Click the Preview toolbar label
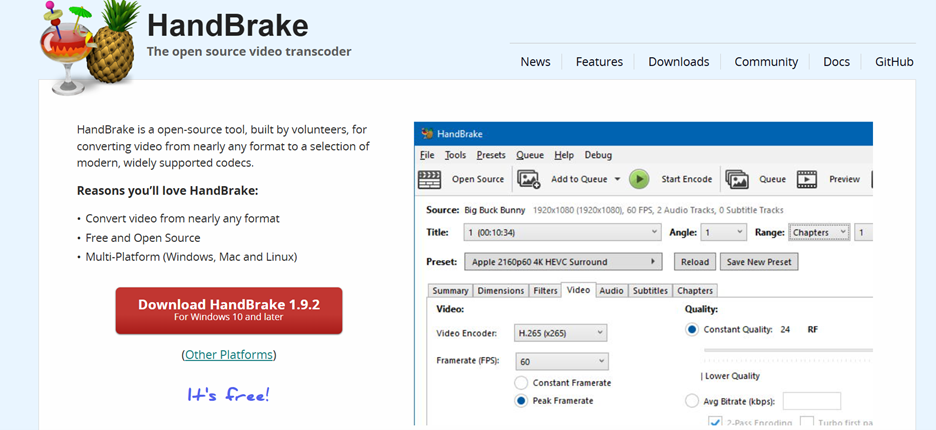This screenshot has height=430, width=936. (844, 179)
